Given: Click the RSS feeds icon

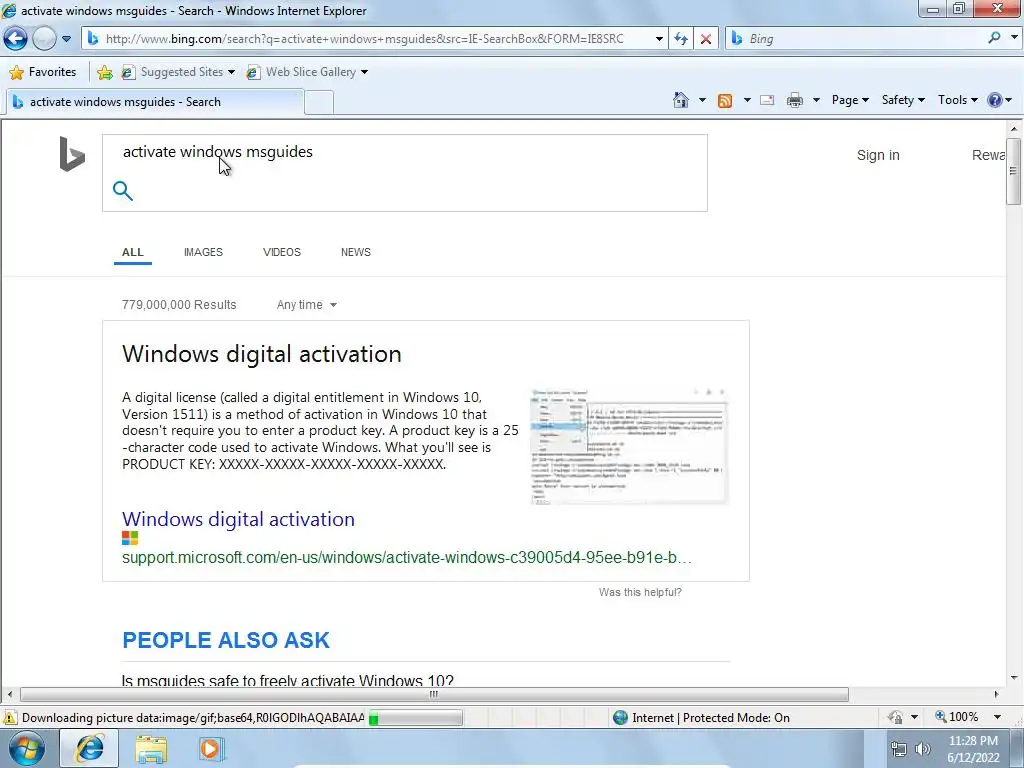Looking at the screenshot, I should pos(725,100).
